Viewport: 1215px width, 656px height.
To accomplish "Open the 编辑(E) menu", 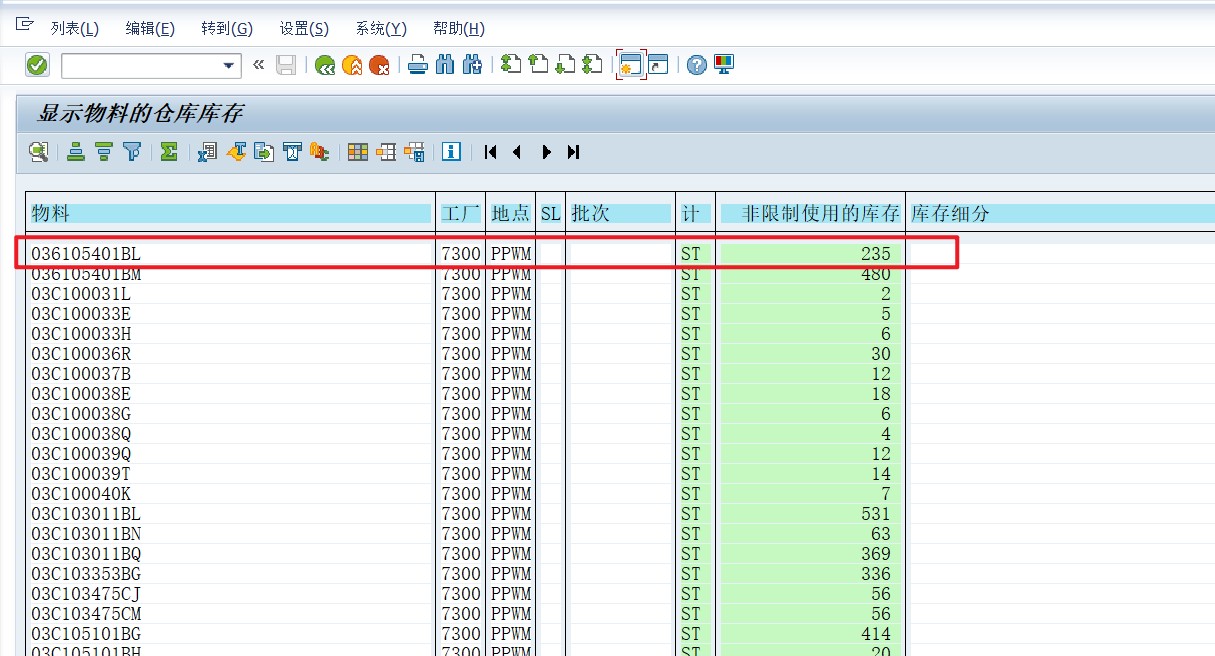I will point(150,29).
